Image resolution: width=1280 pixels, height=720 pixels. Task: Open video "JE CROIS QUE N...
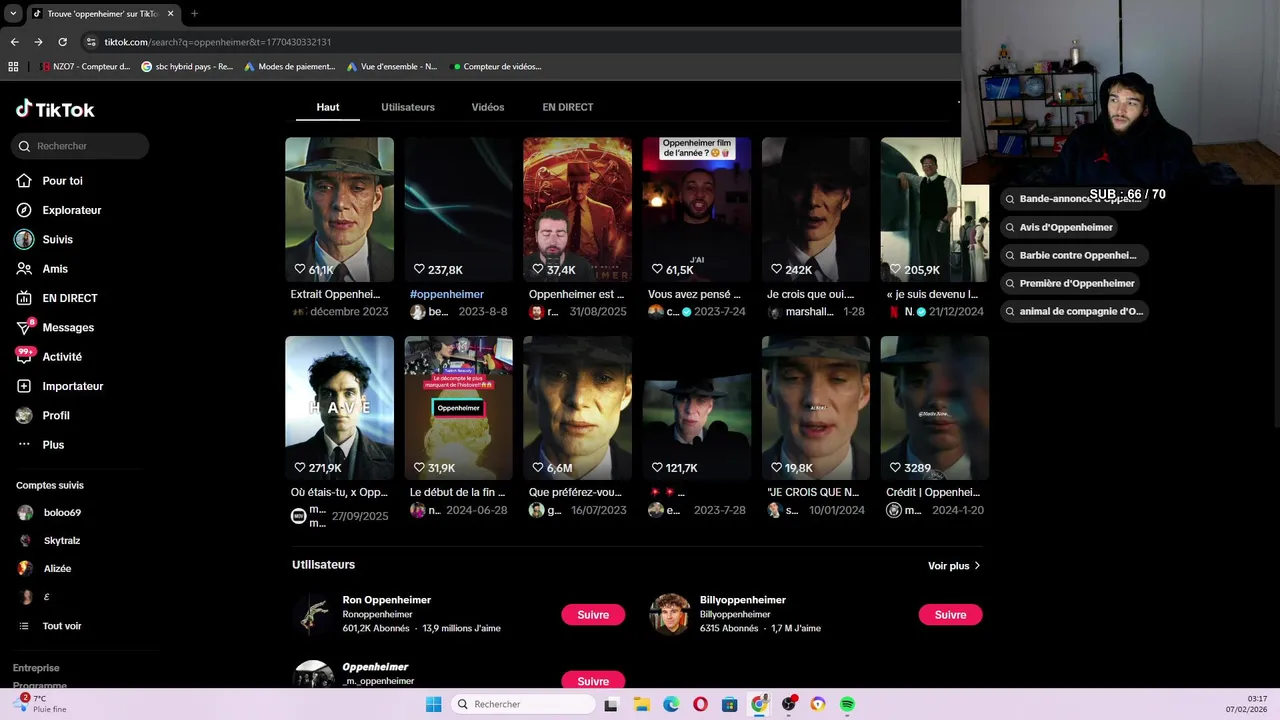[x=815, y=408]
